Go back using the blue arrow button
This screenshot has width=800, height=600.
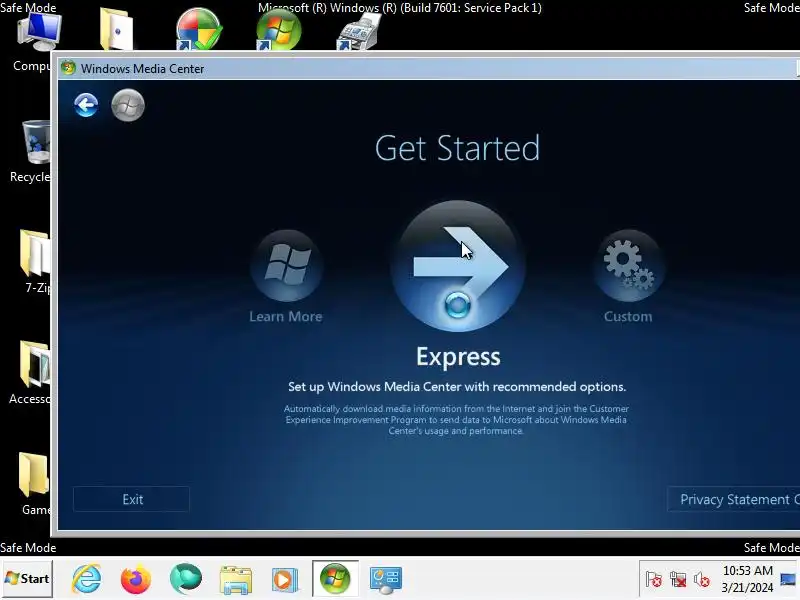click(86, 106)
